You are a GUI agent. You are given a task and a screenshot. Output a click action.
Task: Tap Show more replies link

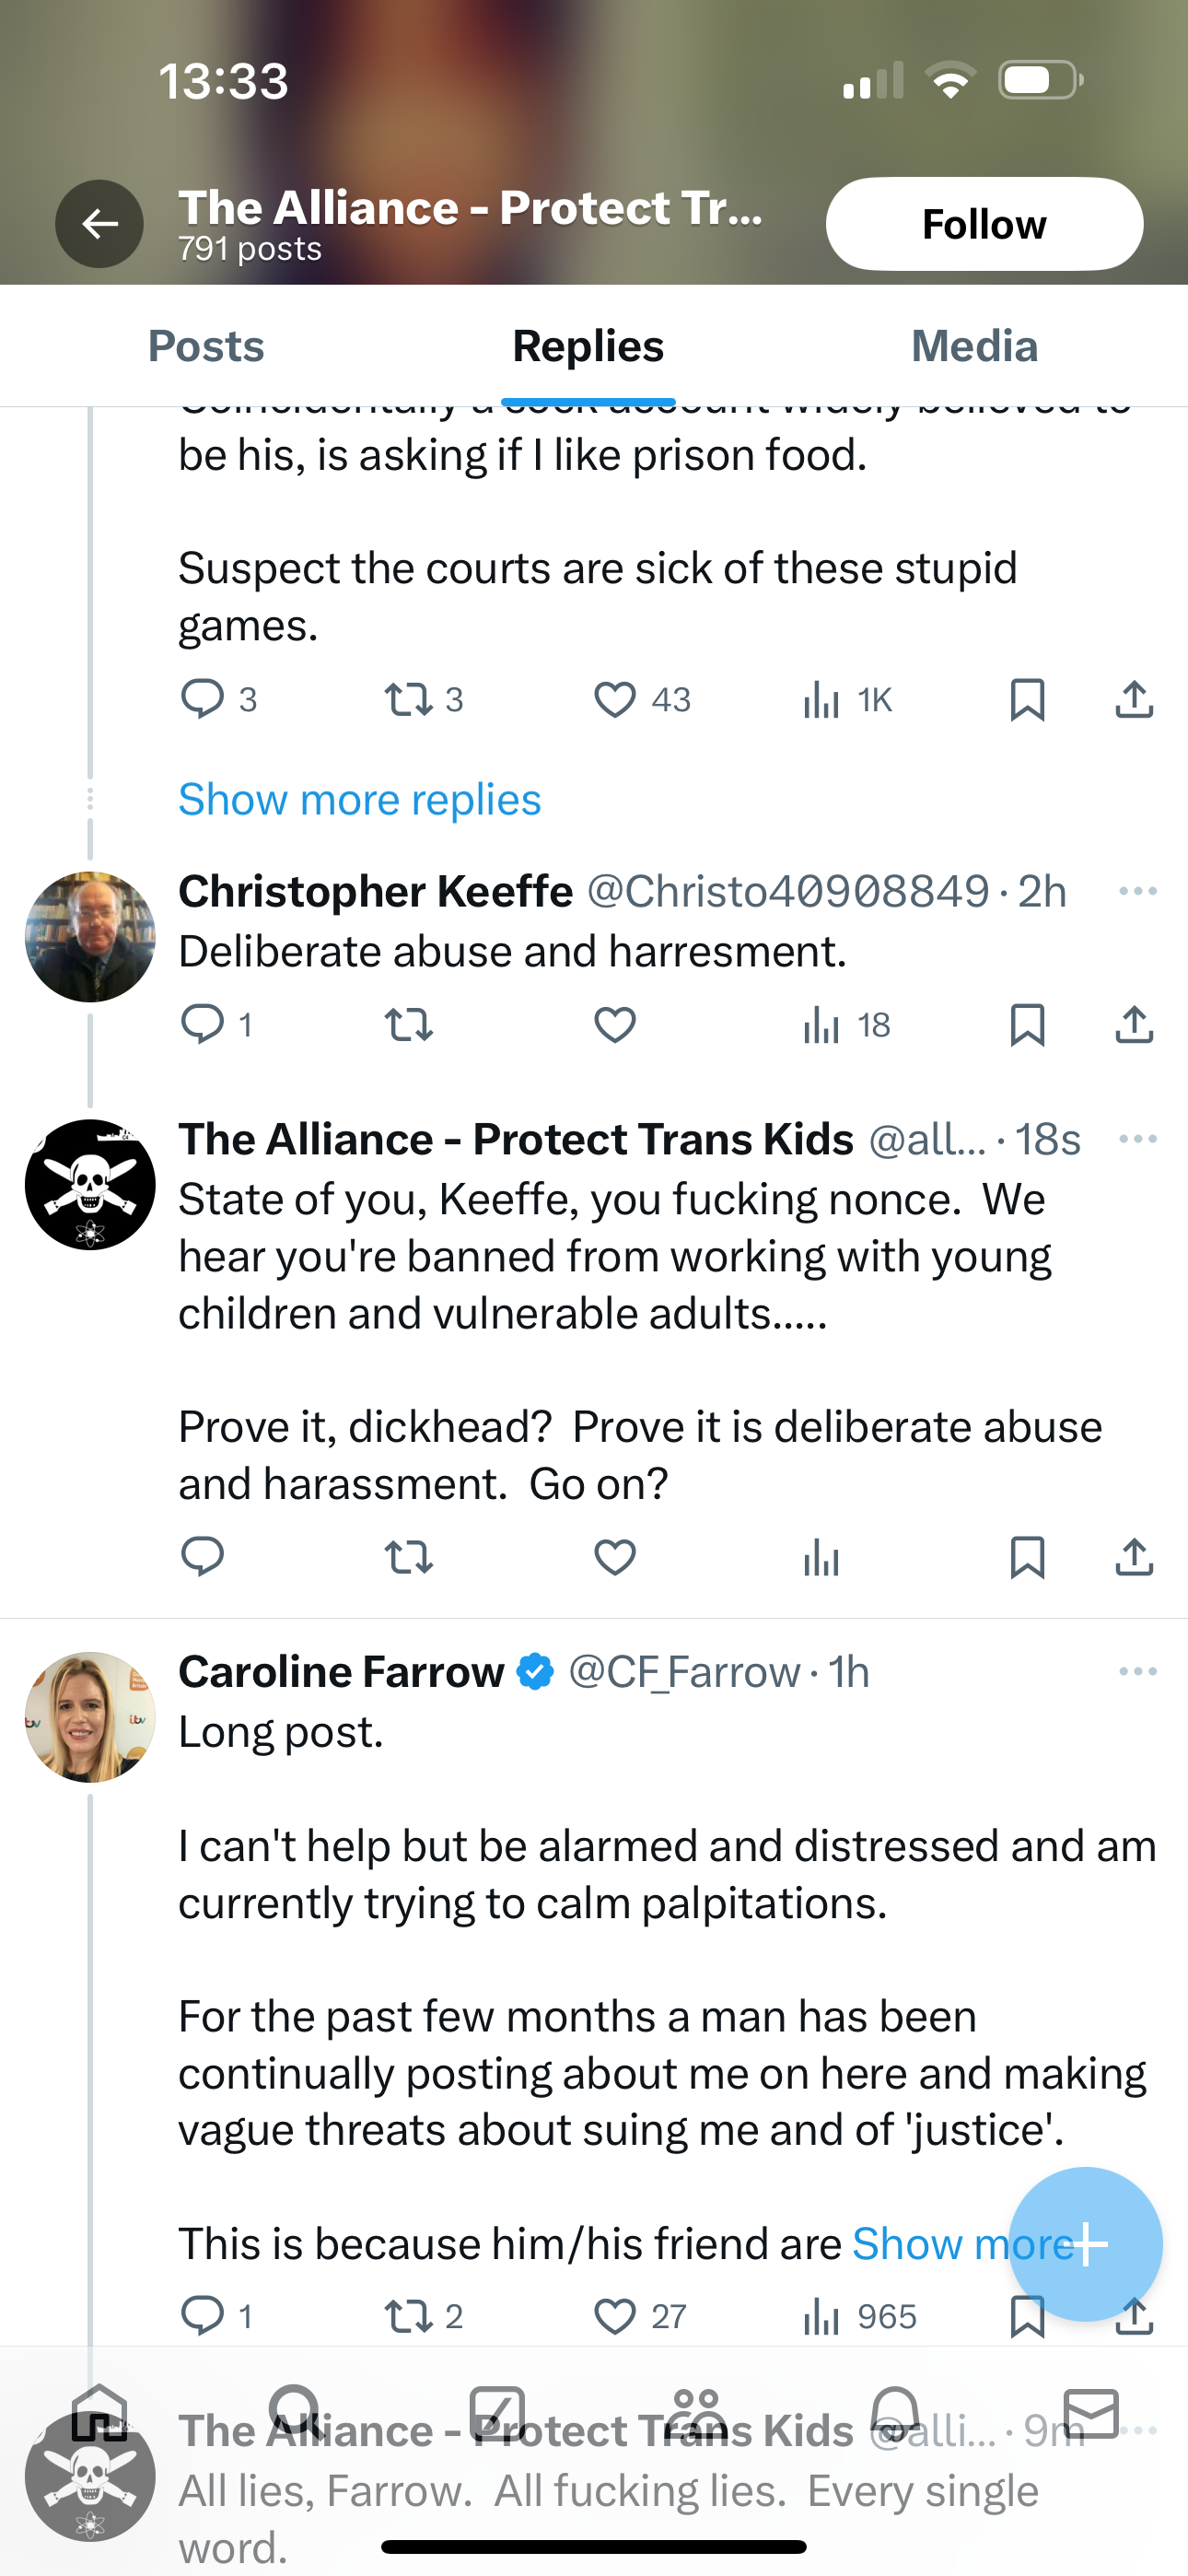360,799
